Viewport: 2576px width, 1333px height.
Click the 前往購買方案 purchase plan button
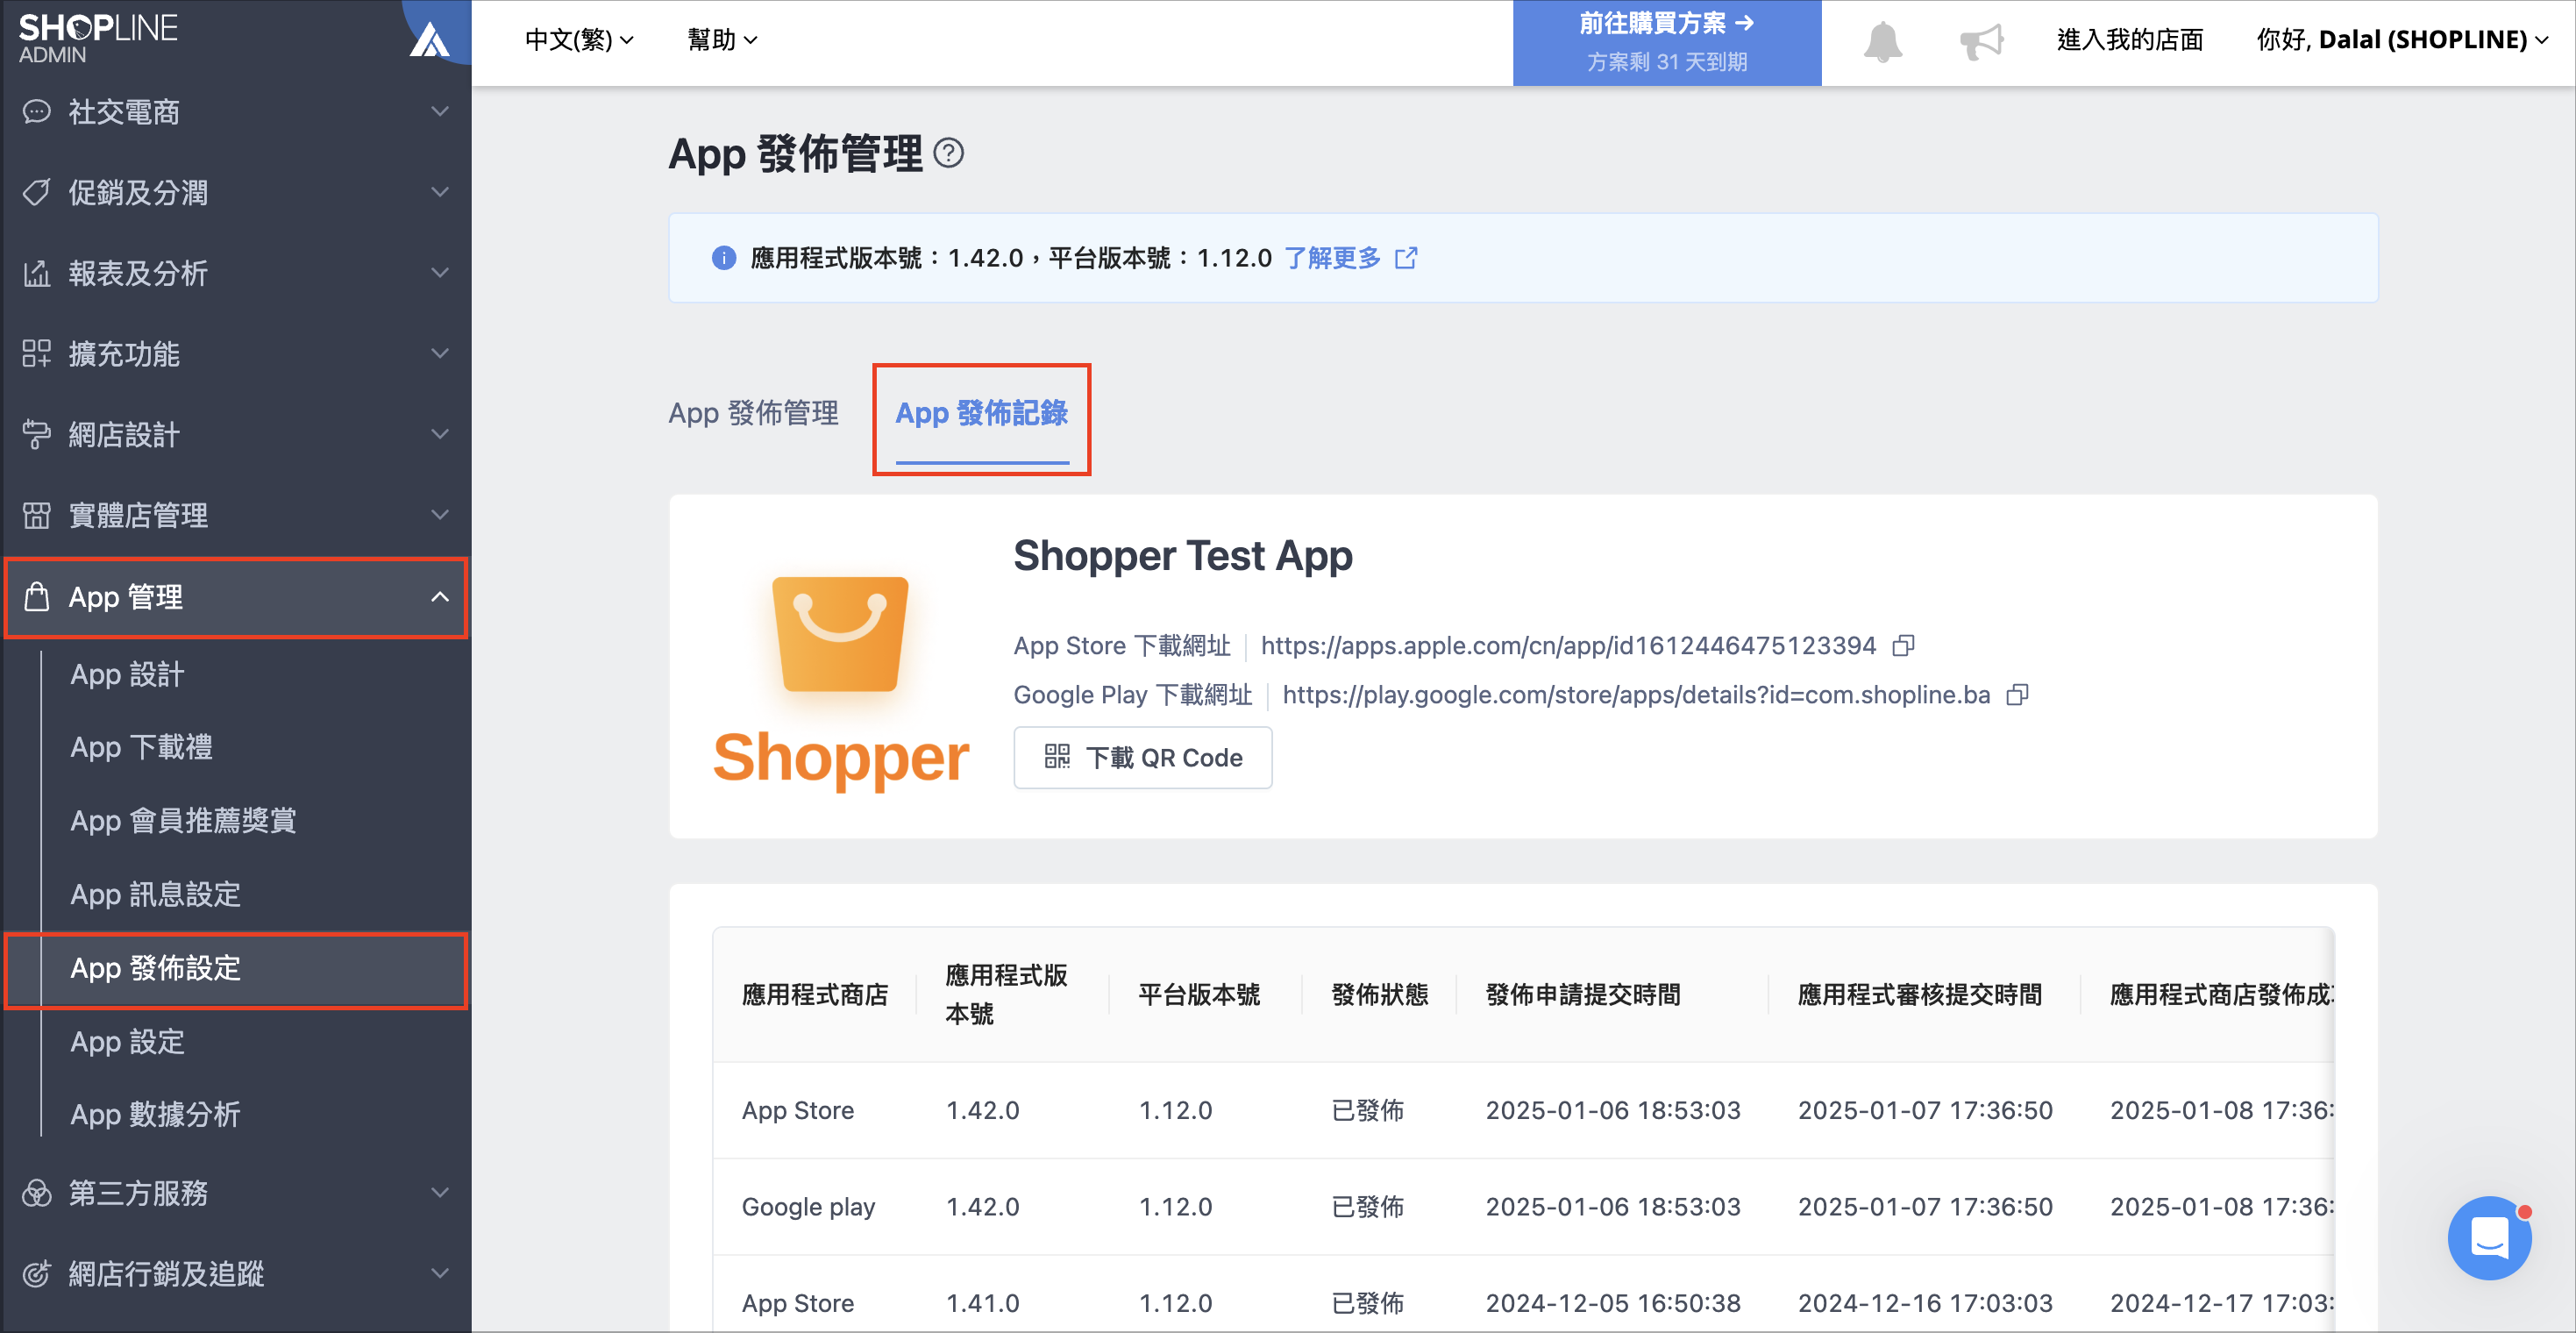pos(1667,43)
